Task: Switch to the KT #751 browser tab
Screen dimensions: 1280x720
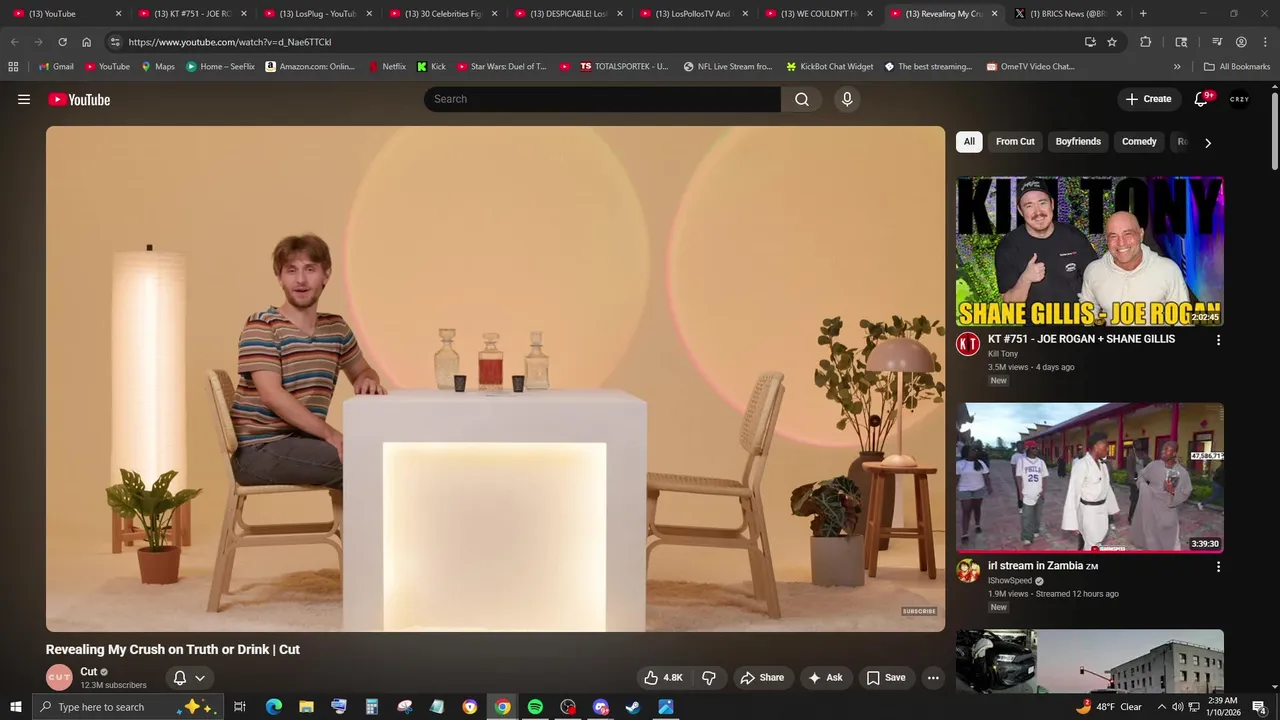Action: 192,14
